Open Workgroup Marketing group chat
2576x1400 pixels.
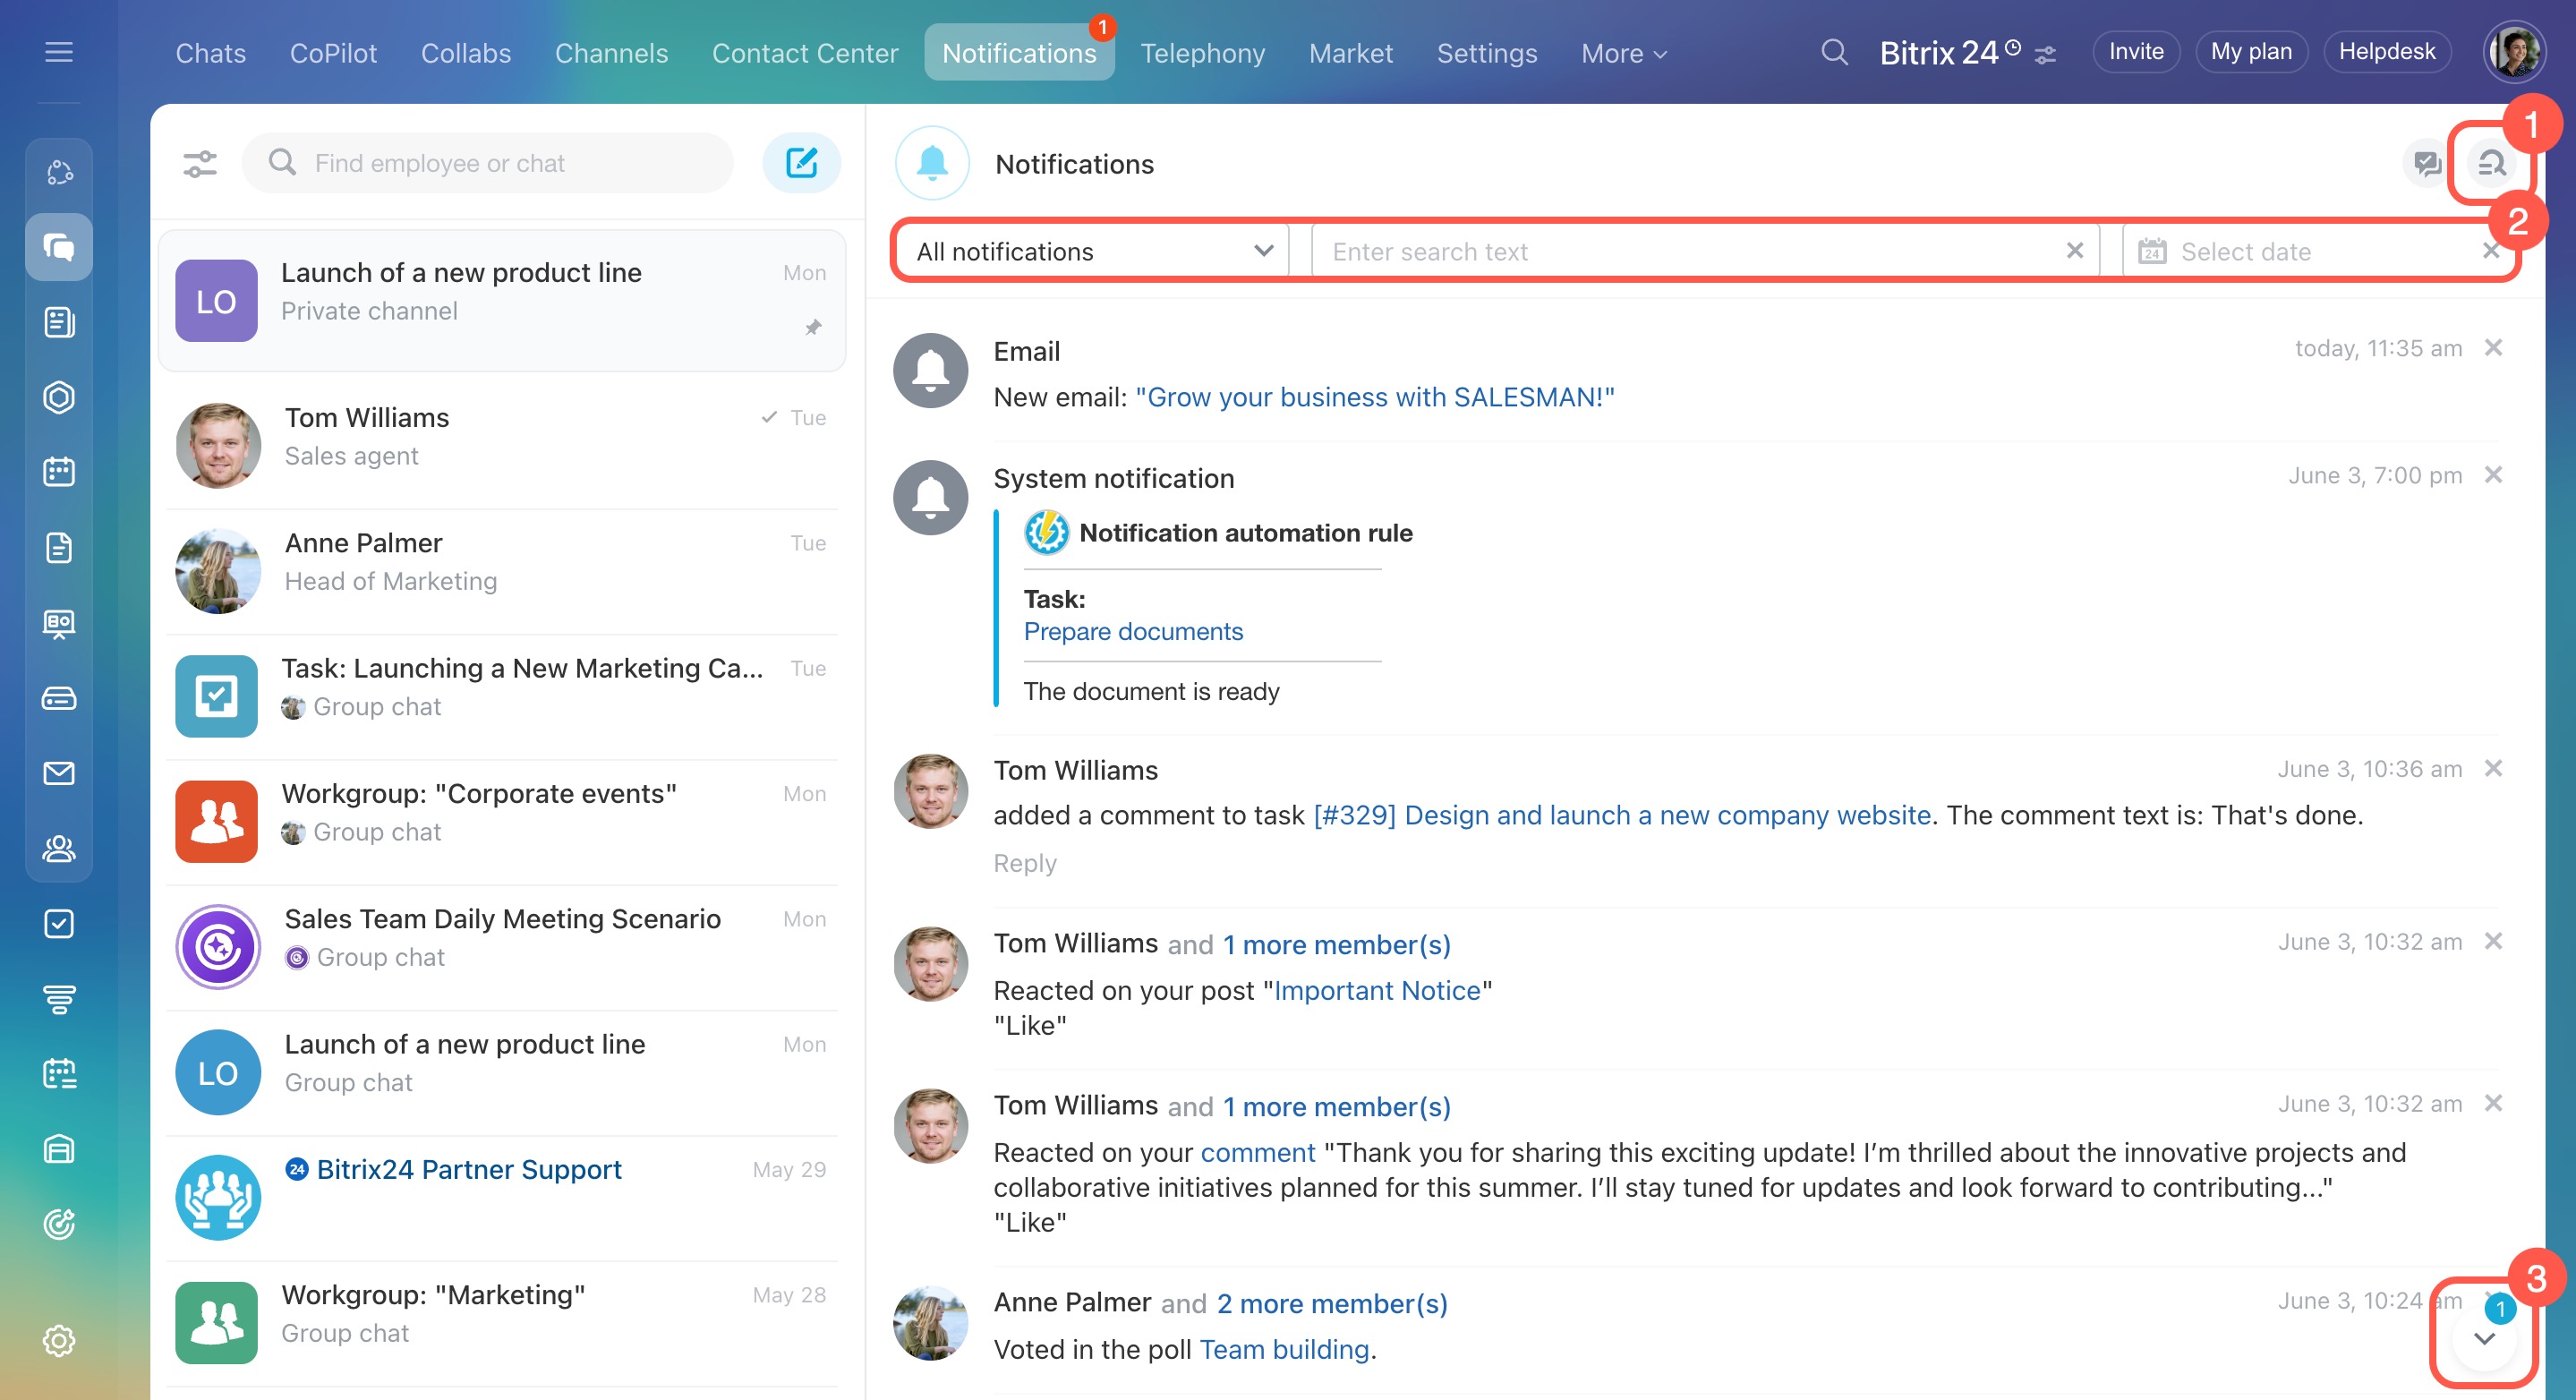tap(502, 1322)
